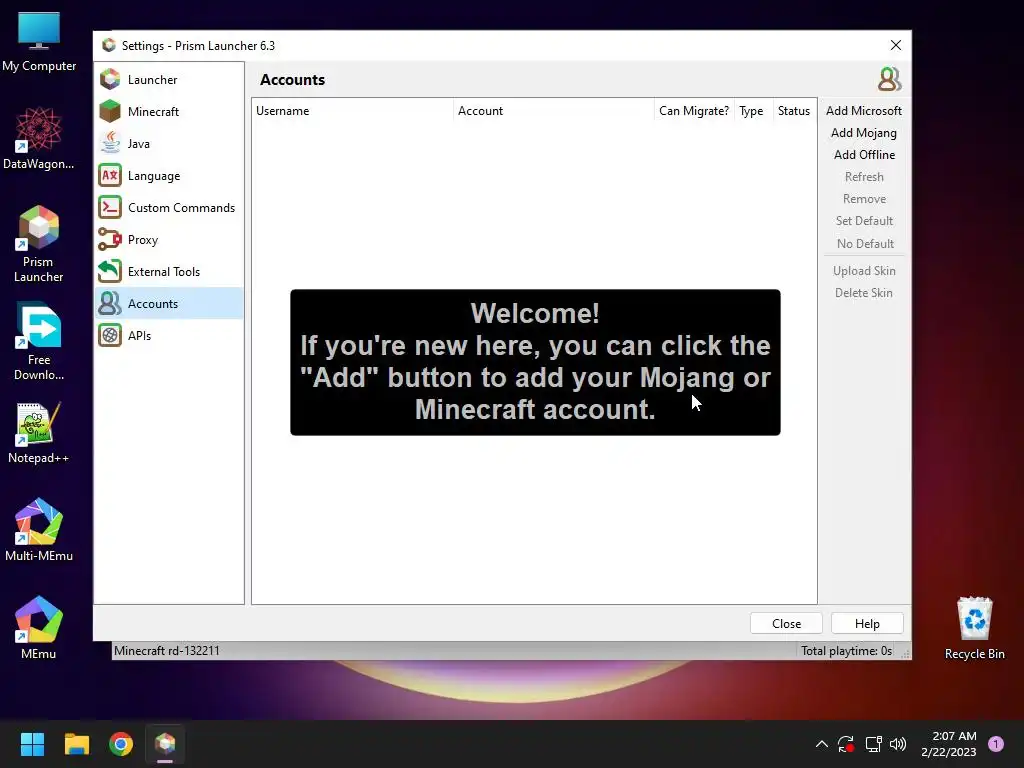
Task: Launch Google Chrome from taskbar
Action: coord(121,744)
